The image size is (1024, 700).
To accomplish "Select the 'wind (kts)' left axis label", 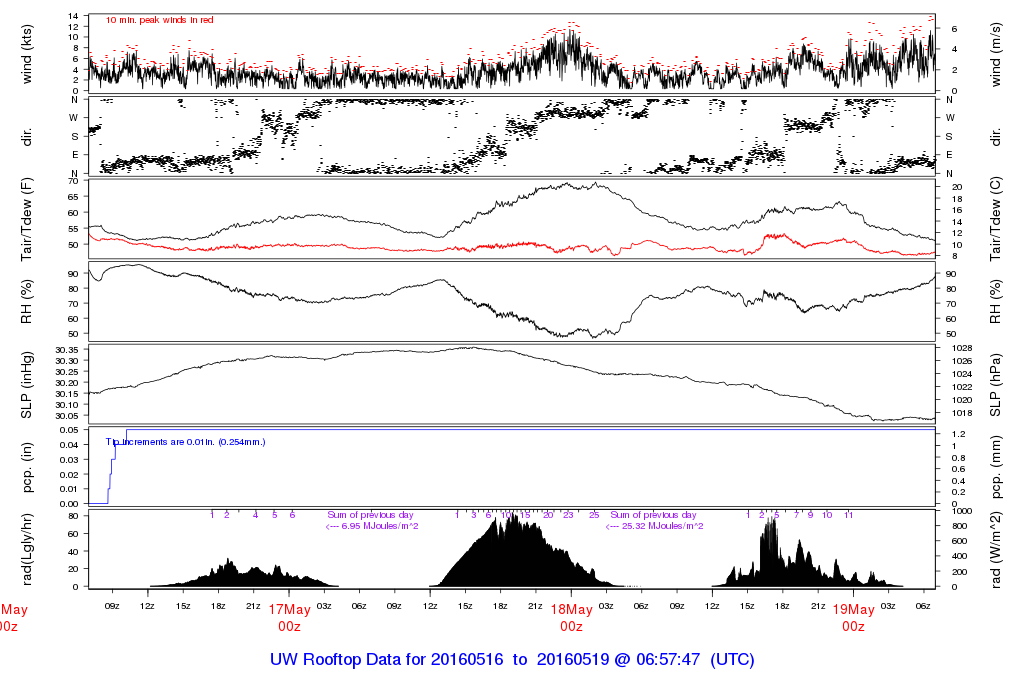I will point(27,54).
